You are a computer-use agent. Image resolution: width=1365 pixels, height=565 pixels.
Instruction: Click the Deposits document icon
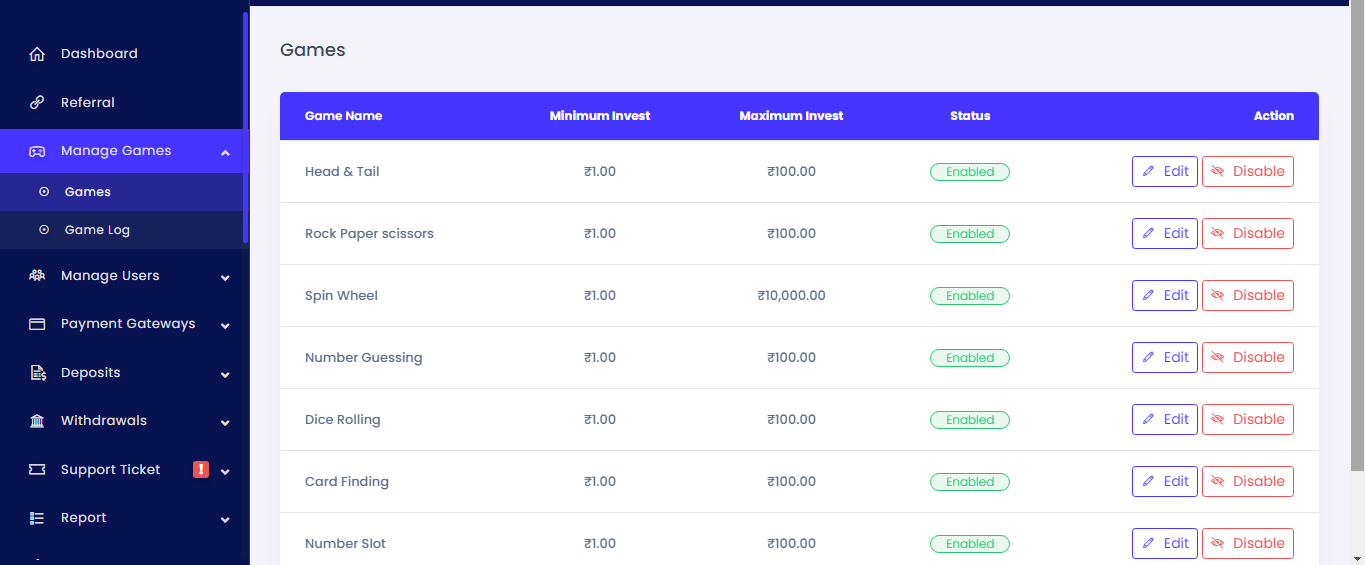(x=37, y=373)
